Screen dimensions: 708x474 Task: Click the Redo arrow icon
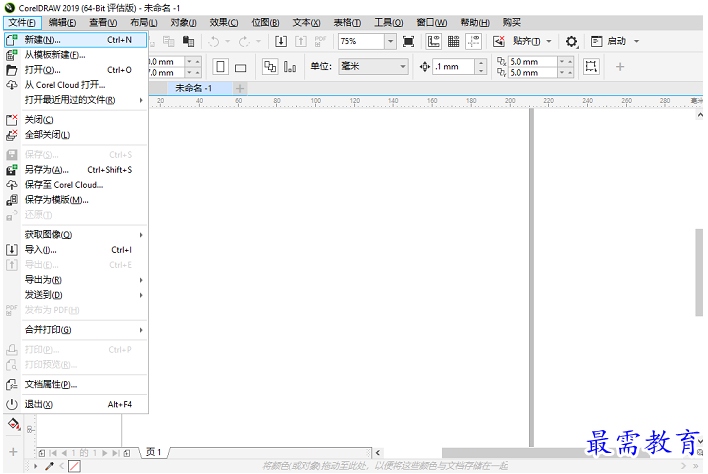coord(244,42)
